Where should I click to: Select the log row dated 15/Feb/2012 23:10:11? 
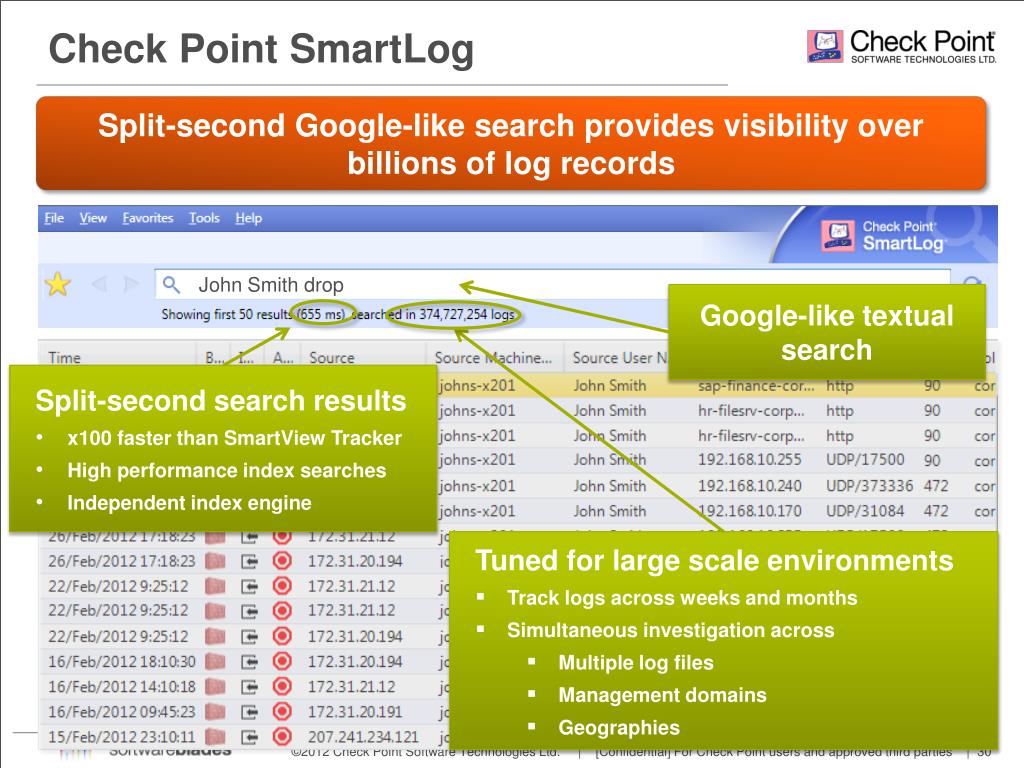point(245,737)
